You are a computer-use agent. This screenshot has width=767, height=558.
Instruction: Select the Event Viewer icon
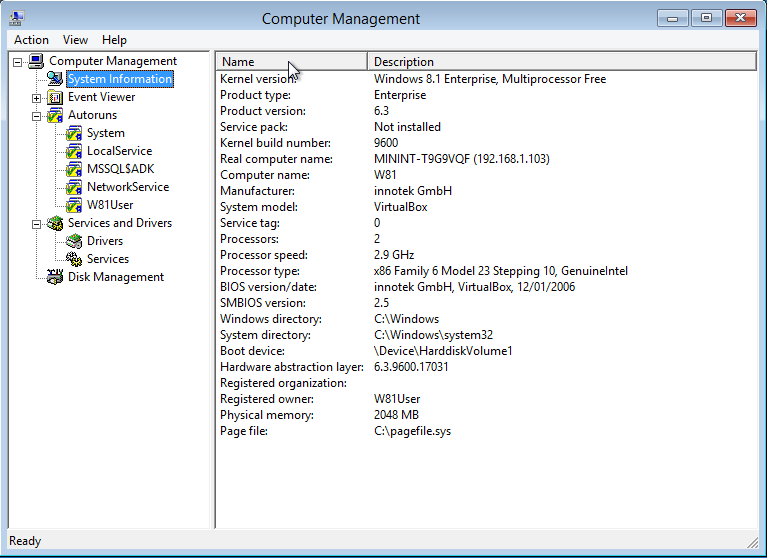pos(55,97)
